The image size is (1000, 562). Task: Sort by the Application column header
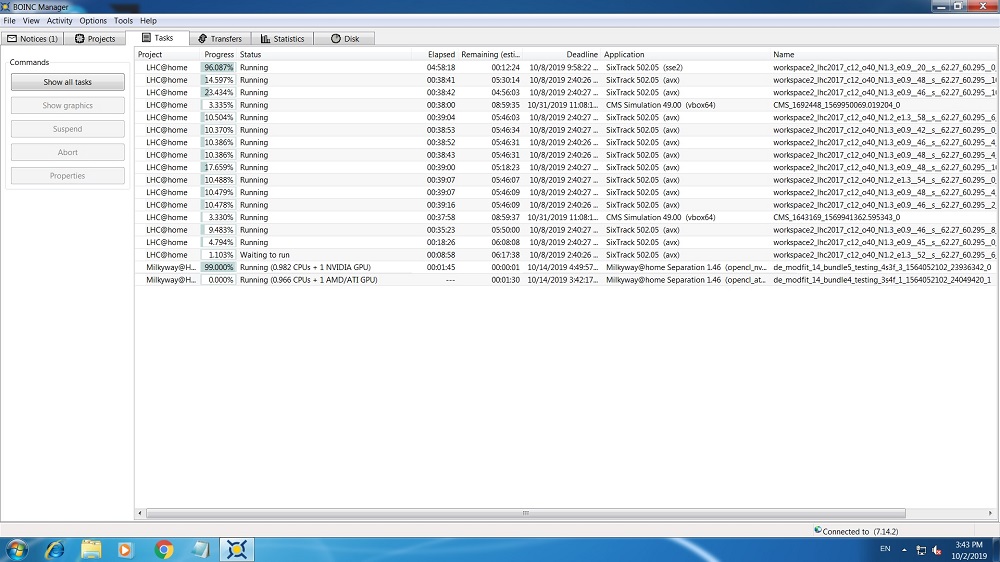(686, 55)
